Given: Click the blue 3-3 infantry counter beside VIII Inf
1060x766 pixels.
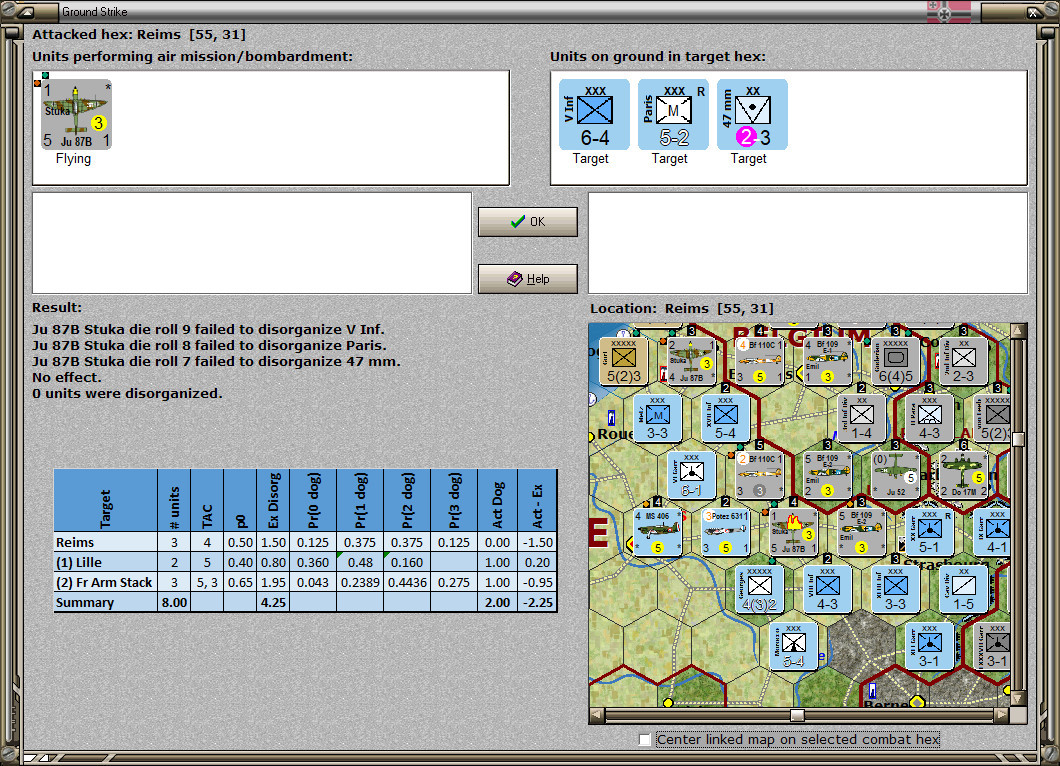Looking at the screenshot, I should coord(895,589).
